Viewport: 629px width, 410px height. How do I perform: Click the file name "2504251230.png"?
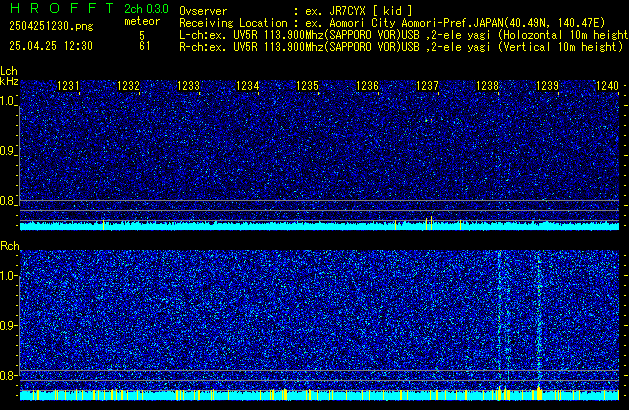(51, 26)
